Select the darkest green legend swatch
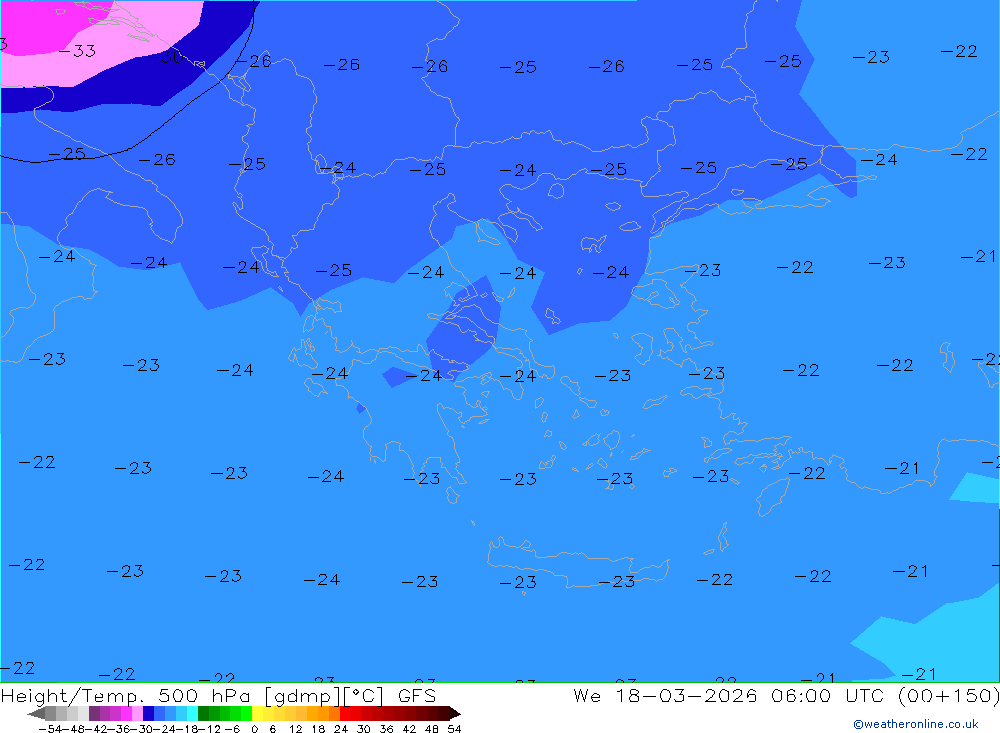The image size is (1000, 733). [x=203, y=714]
